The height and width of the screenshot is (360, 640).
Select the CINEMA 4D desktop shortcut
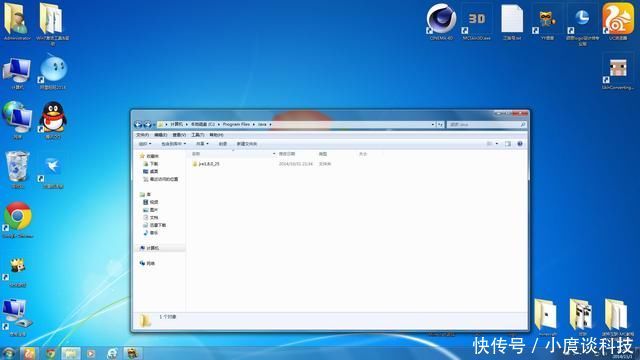(x=441, y=22)
